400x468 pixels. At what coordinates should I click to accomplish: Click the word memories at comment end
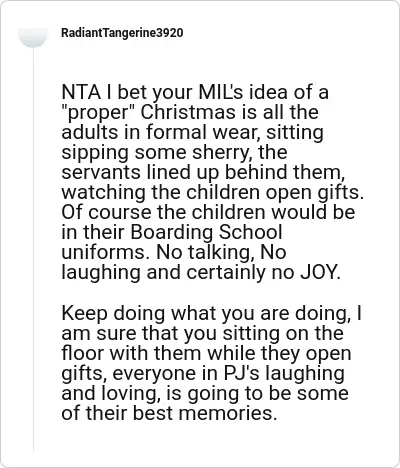228,413
